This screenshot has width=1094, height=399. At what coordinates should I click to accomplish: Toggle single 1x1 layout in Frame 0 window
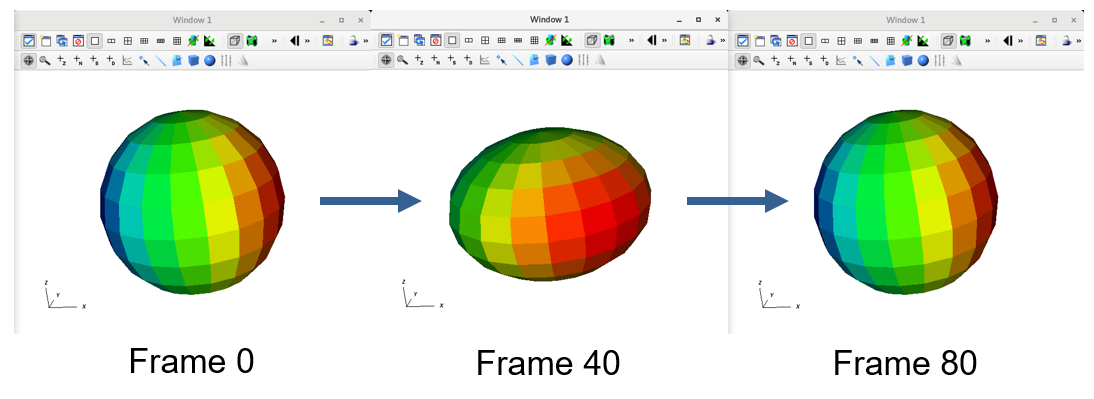(95, 41)
